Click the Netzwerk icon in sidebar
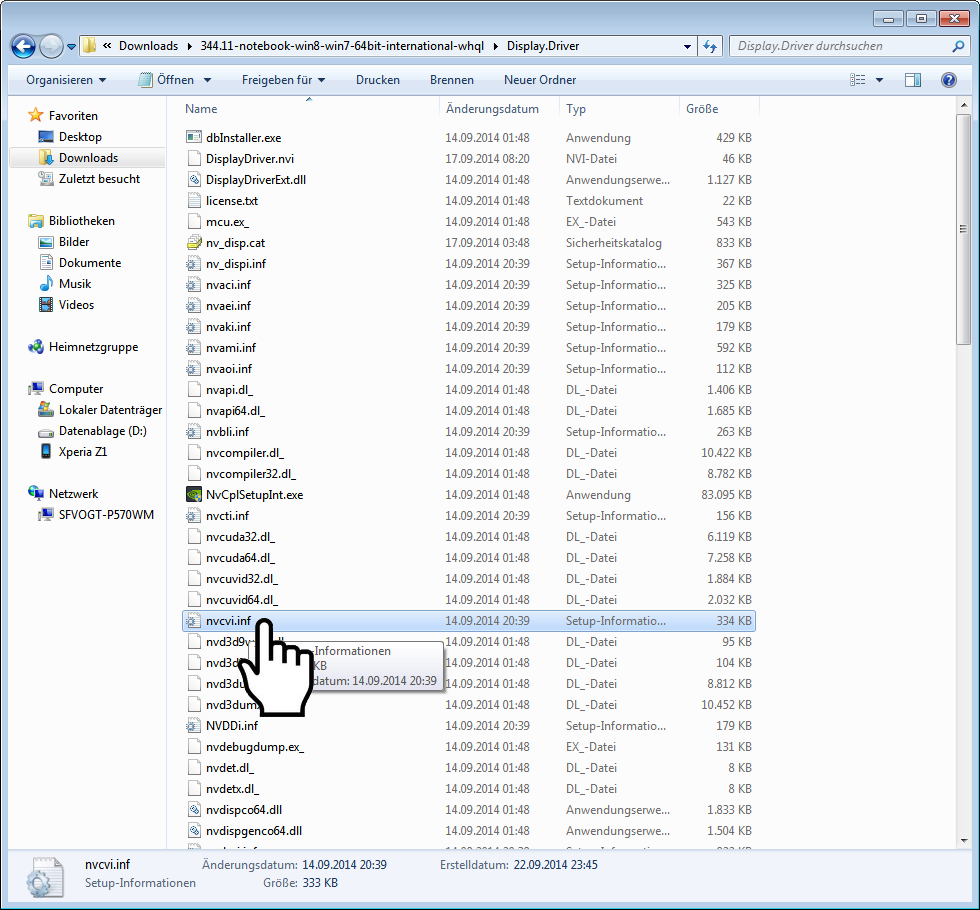Viewport: 980px width, 910px height. click(36, 493)
